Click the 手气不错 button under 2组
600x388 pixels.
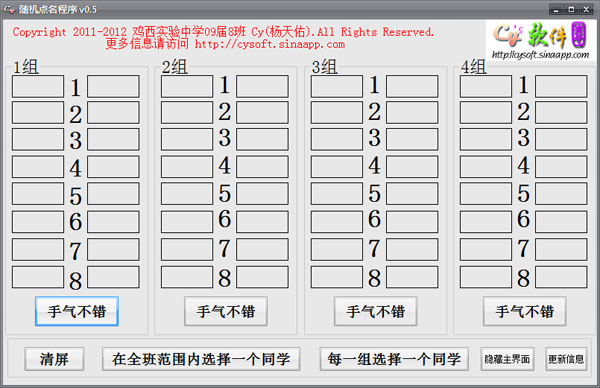coord(226,311)
